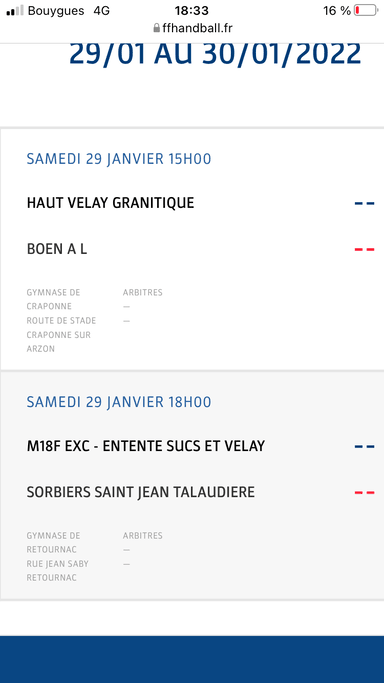
Task: Open the BOEN A L team
Action: 57,249
